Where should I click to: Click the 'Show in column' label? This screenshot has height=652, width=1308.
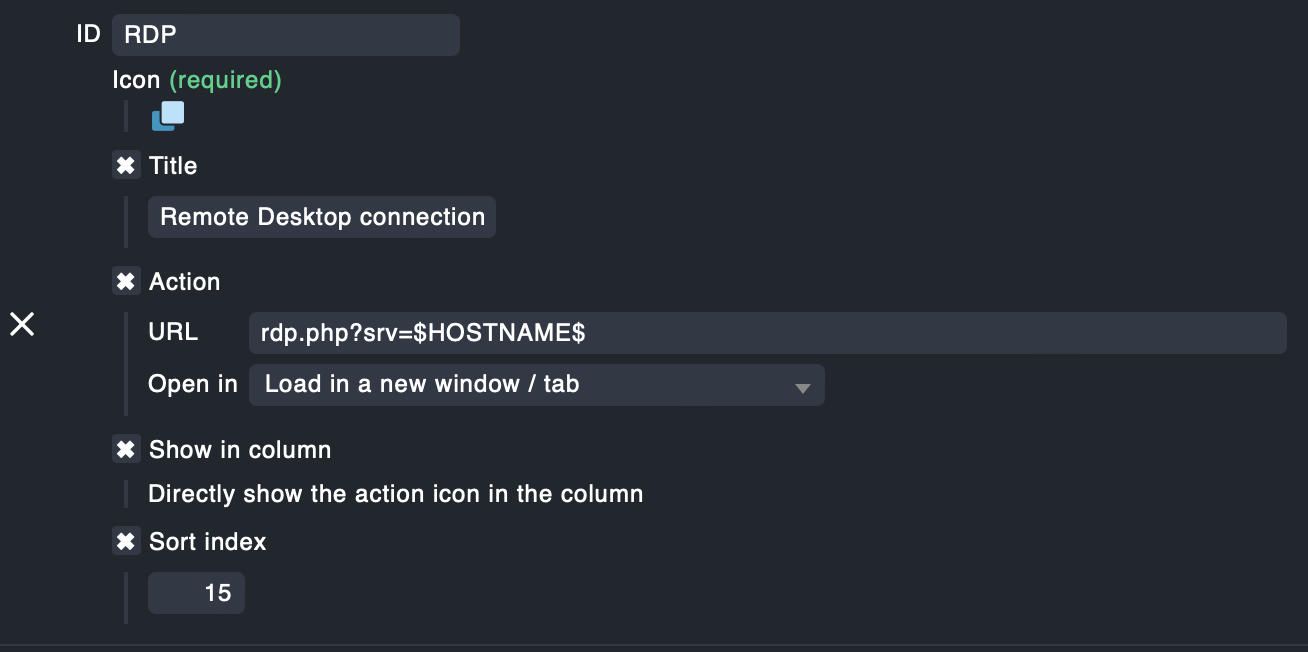240,450
